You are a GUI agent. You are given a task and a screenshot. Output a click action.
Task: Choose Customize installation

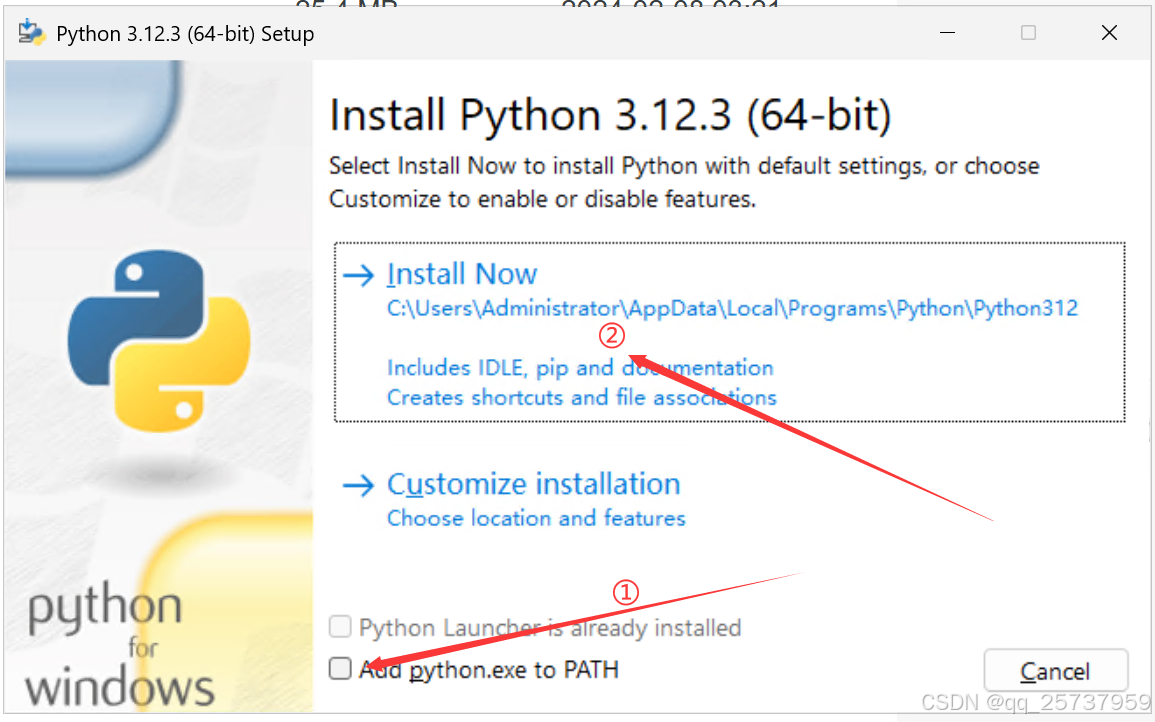[533, 484]
